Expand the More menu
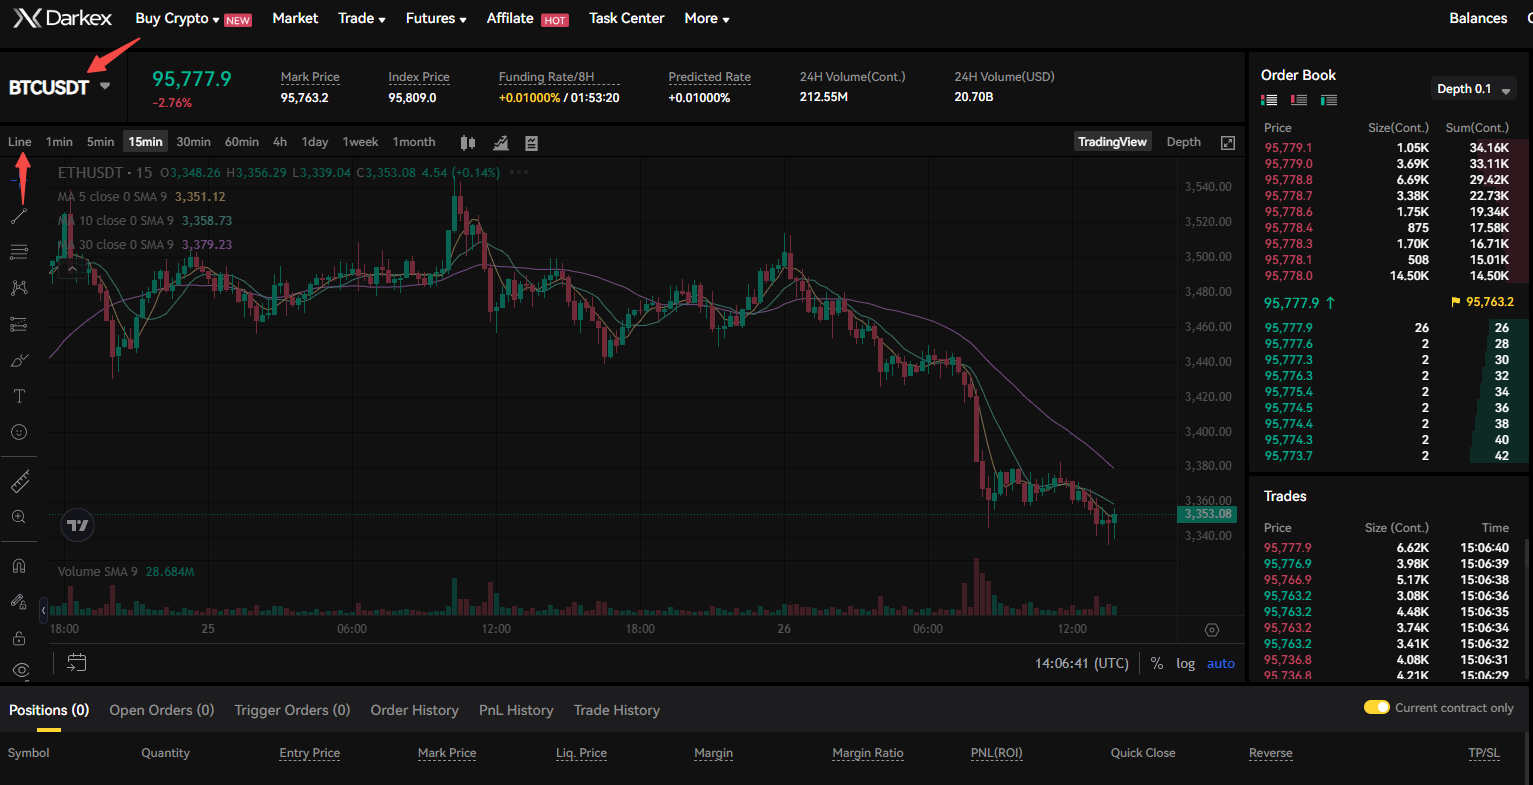1533x785 pixels. tap(707, 18)
